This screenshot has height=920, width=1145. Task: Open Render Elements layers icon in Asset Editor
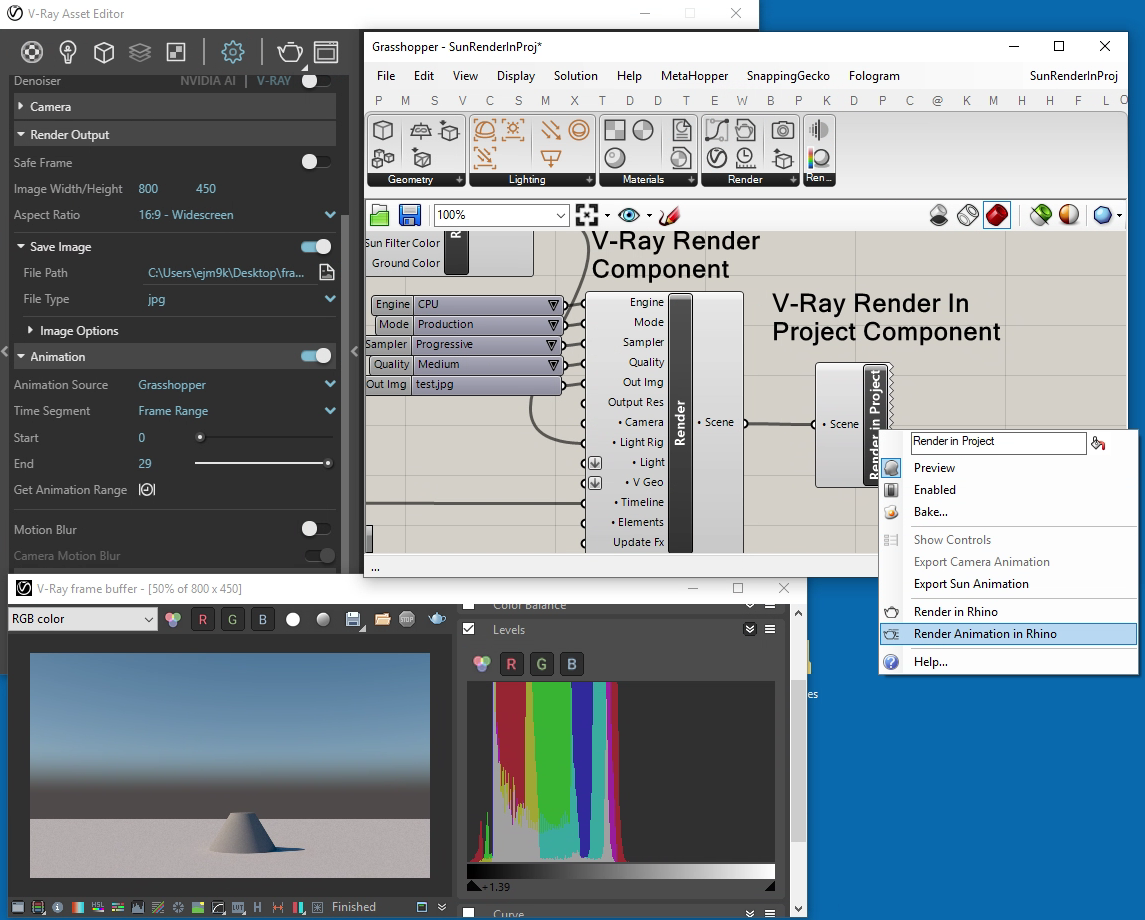pyautogui.click(x=139, y=52)
